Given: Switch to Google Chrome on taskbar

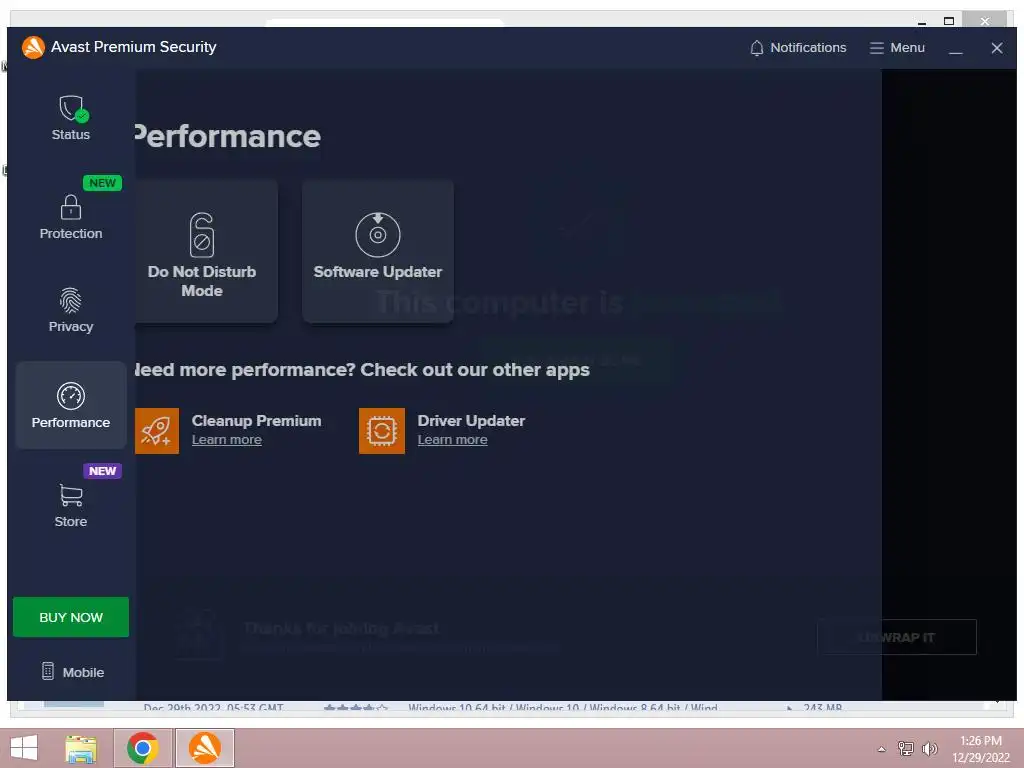Looking at the screenshot, I should point(142,748).
